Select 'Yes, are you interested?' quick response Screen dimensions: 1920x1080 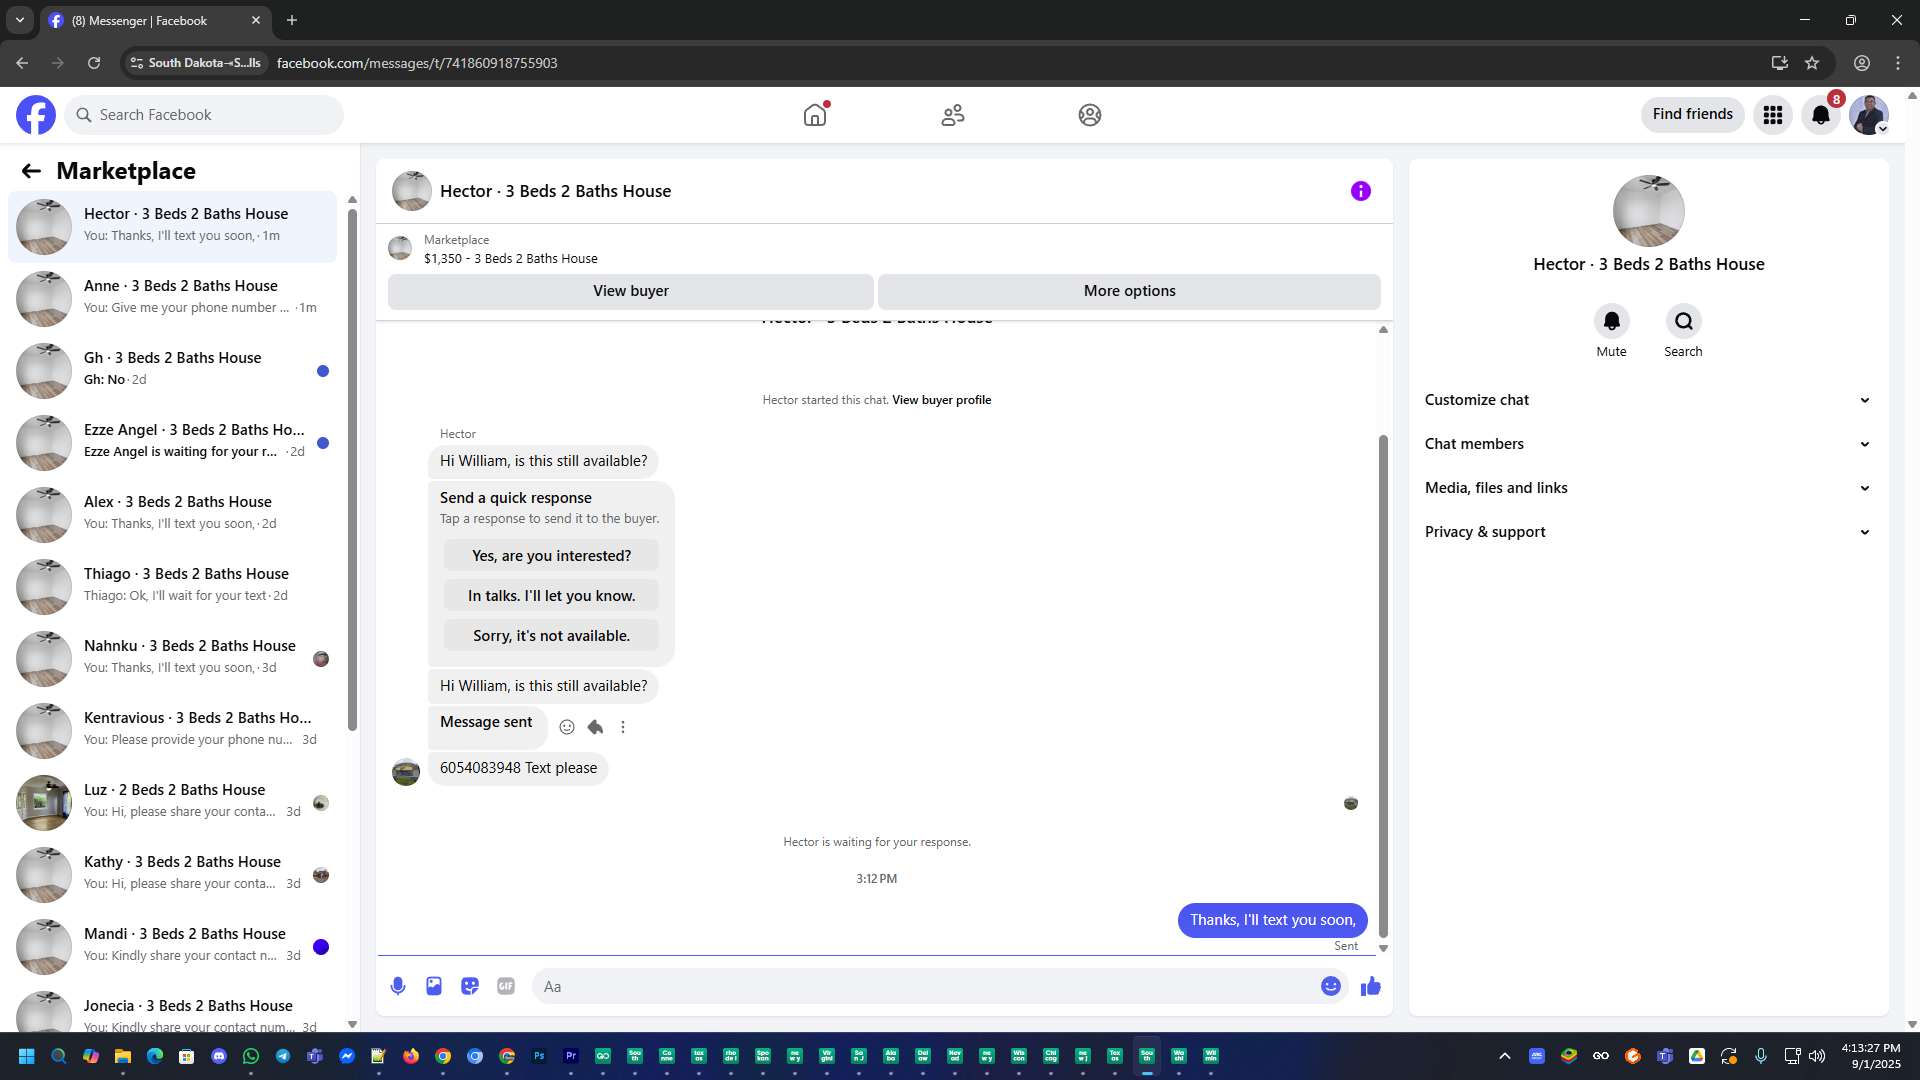[551, 556]
